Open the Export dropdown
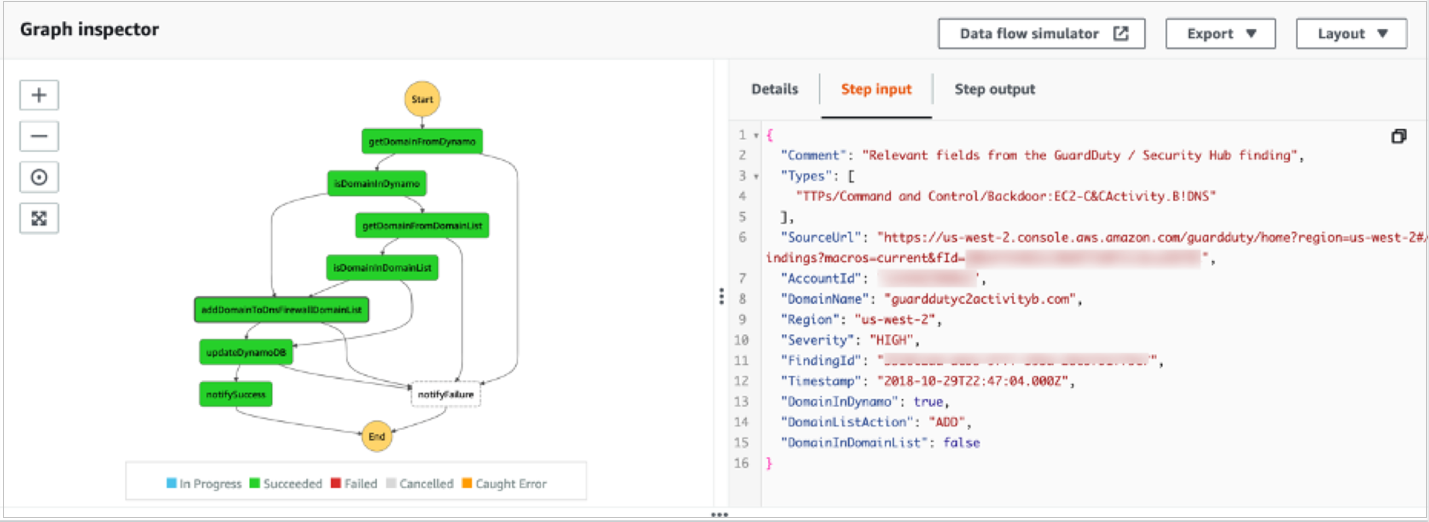Viewport: 1429px width, 522px height. point(1220,34)
